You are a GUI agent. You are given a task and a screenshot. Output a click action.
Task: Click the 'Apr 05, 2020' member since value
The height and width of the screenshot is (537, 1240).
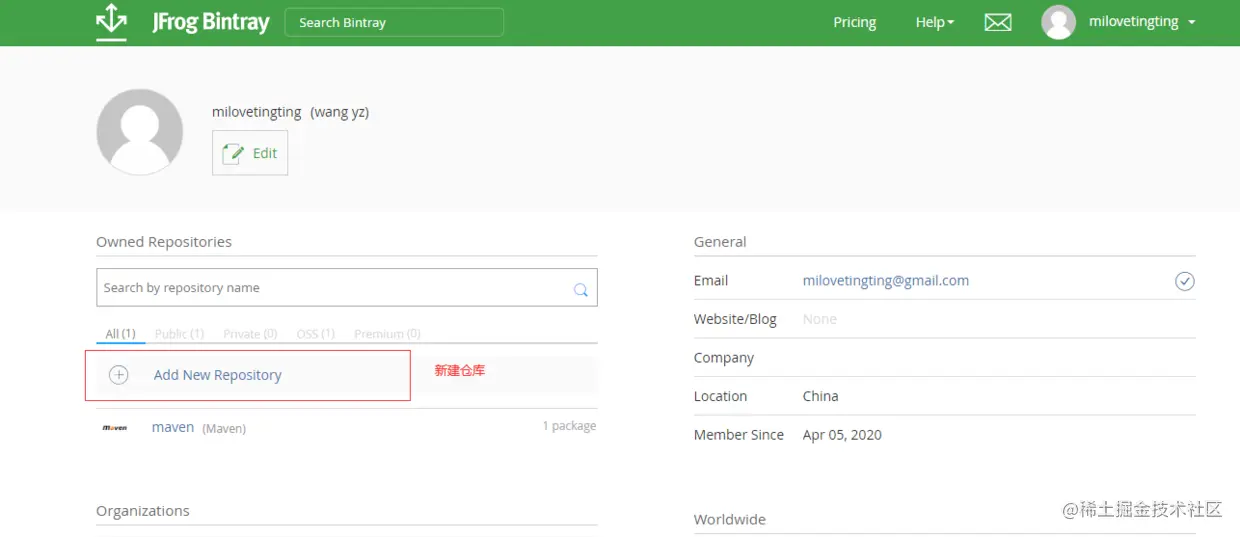(x=842, y=435)
